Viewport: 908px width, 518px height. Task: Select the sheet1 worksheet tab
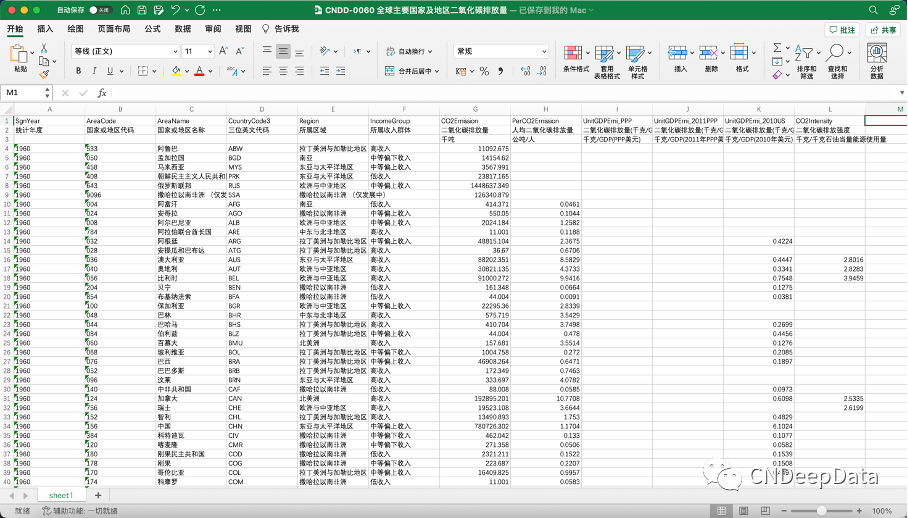[61, 495]
